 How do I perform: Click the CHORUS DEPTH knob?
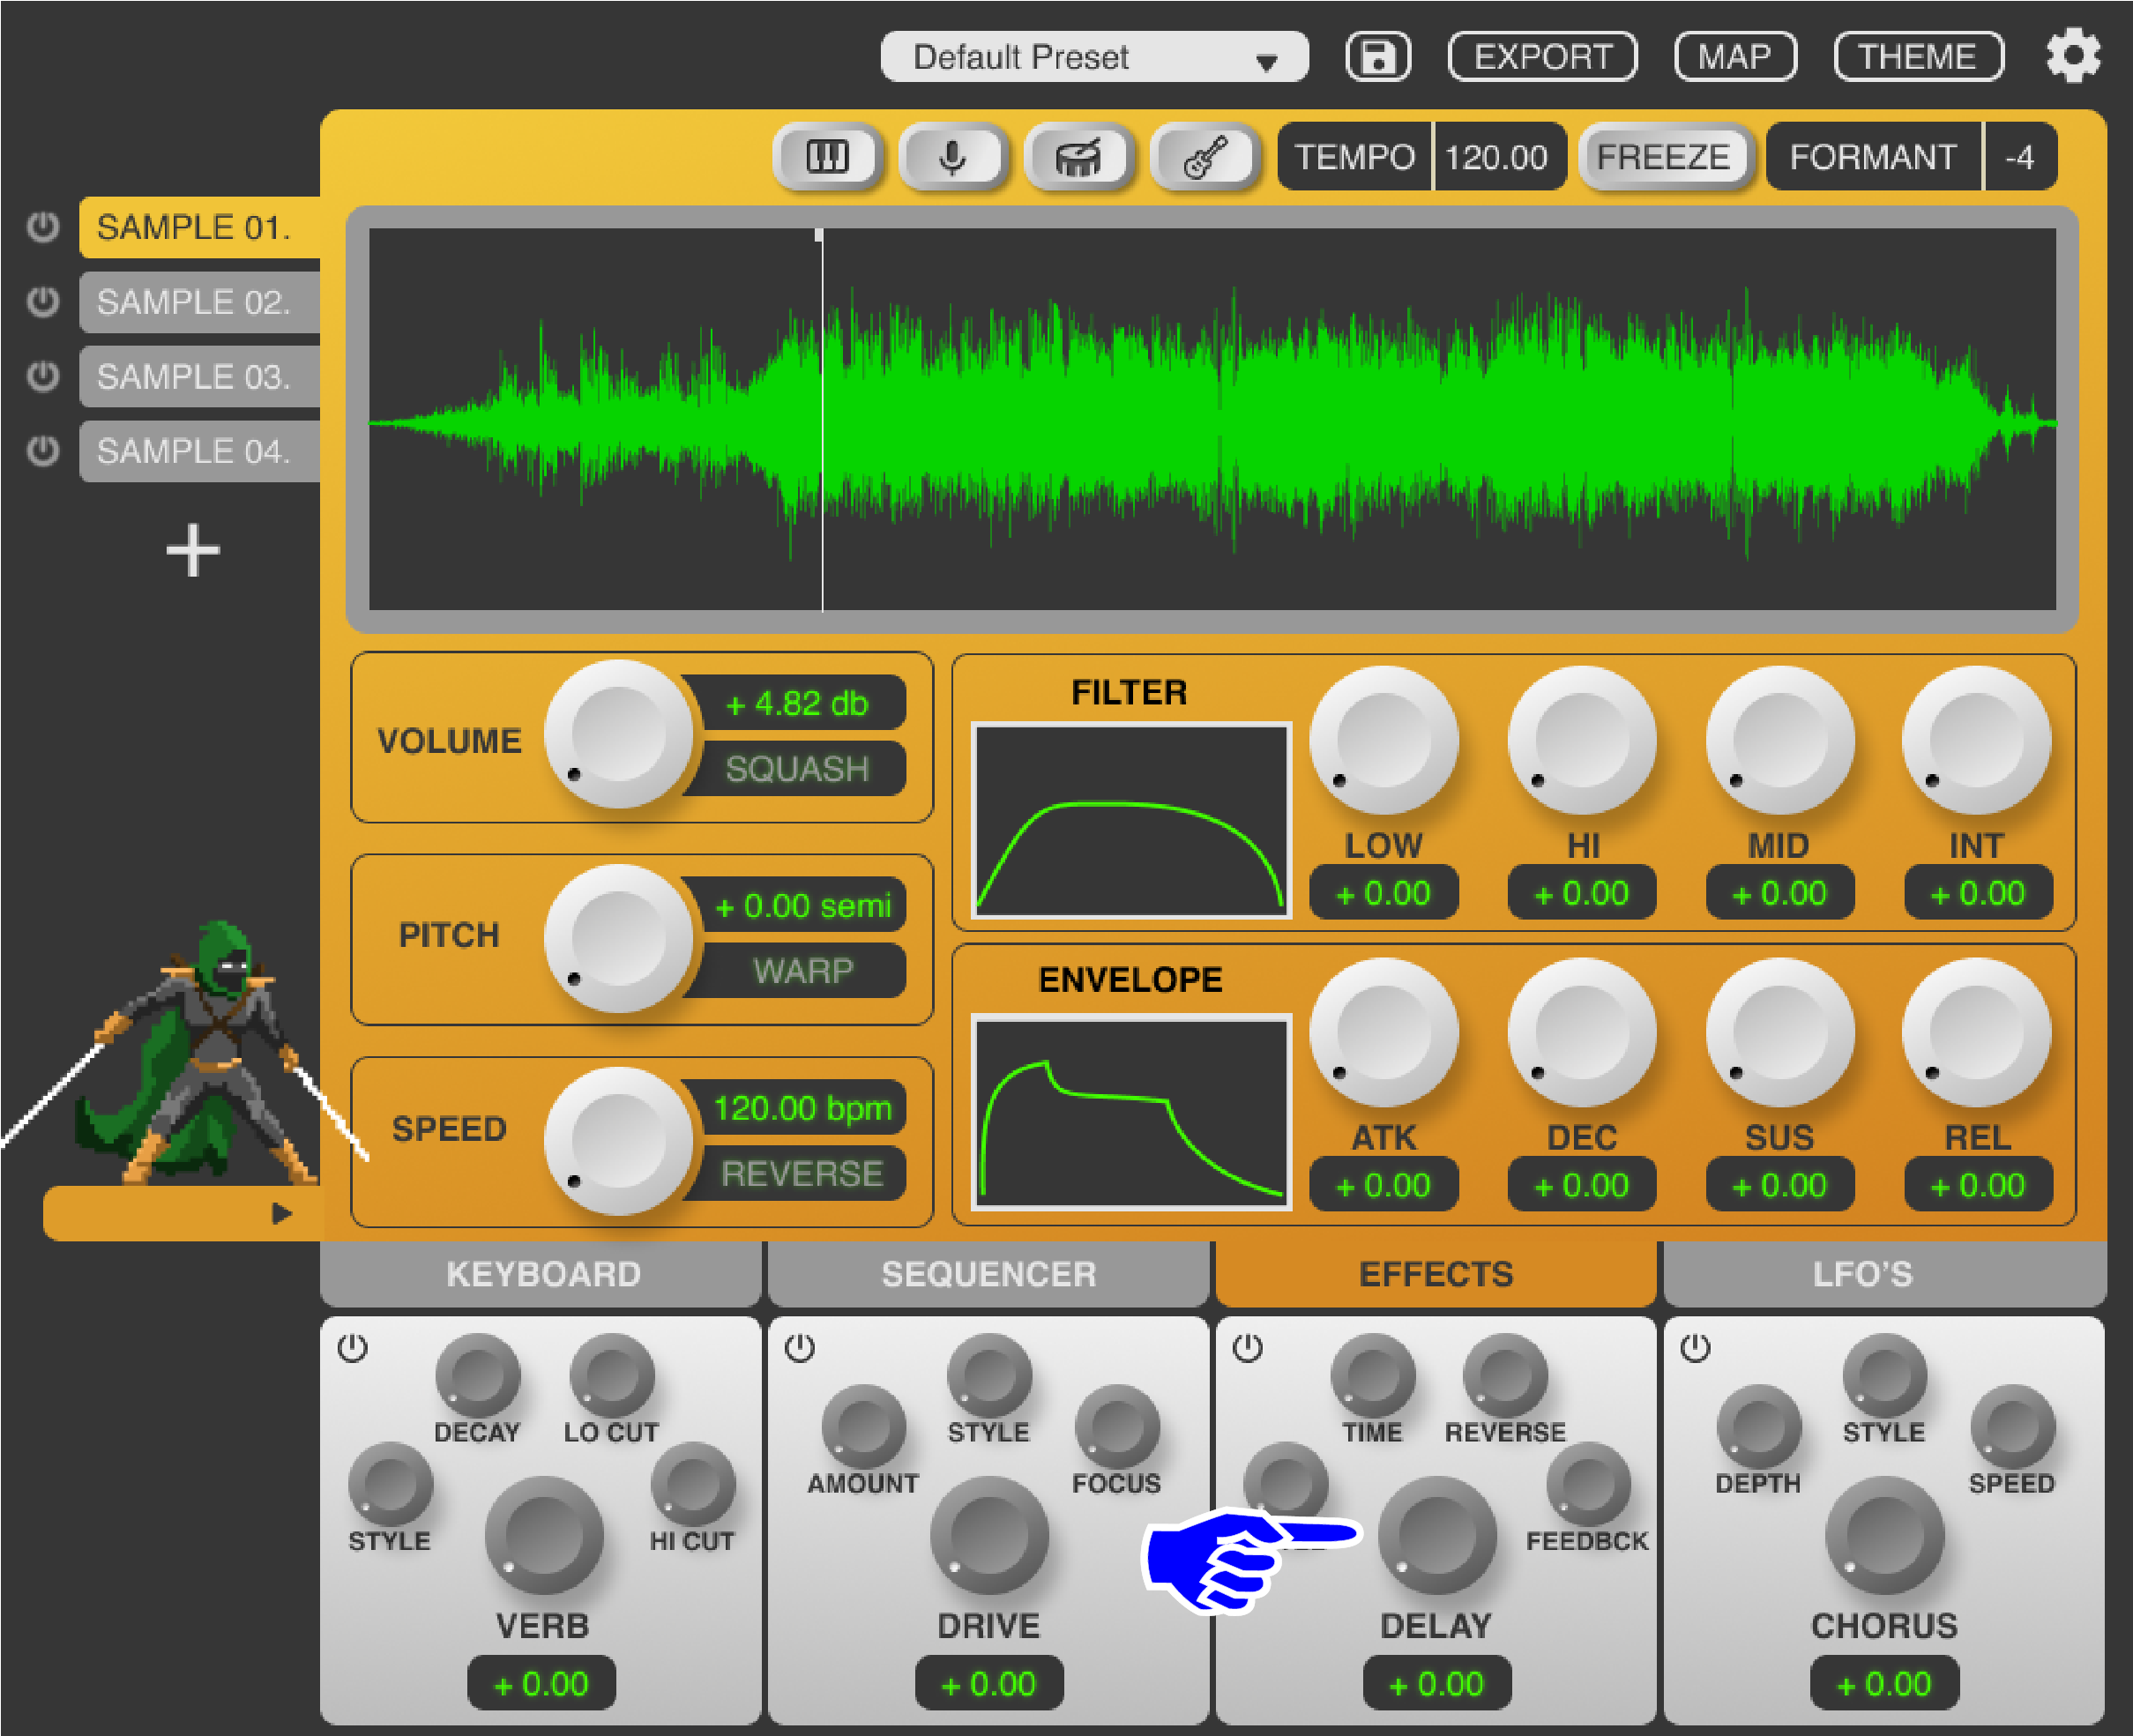pos(1759,1427)
